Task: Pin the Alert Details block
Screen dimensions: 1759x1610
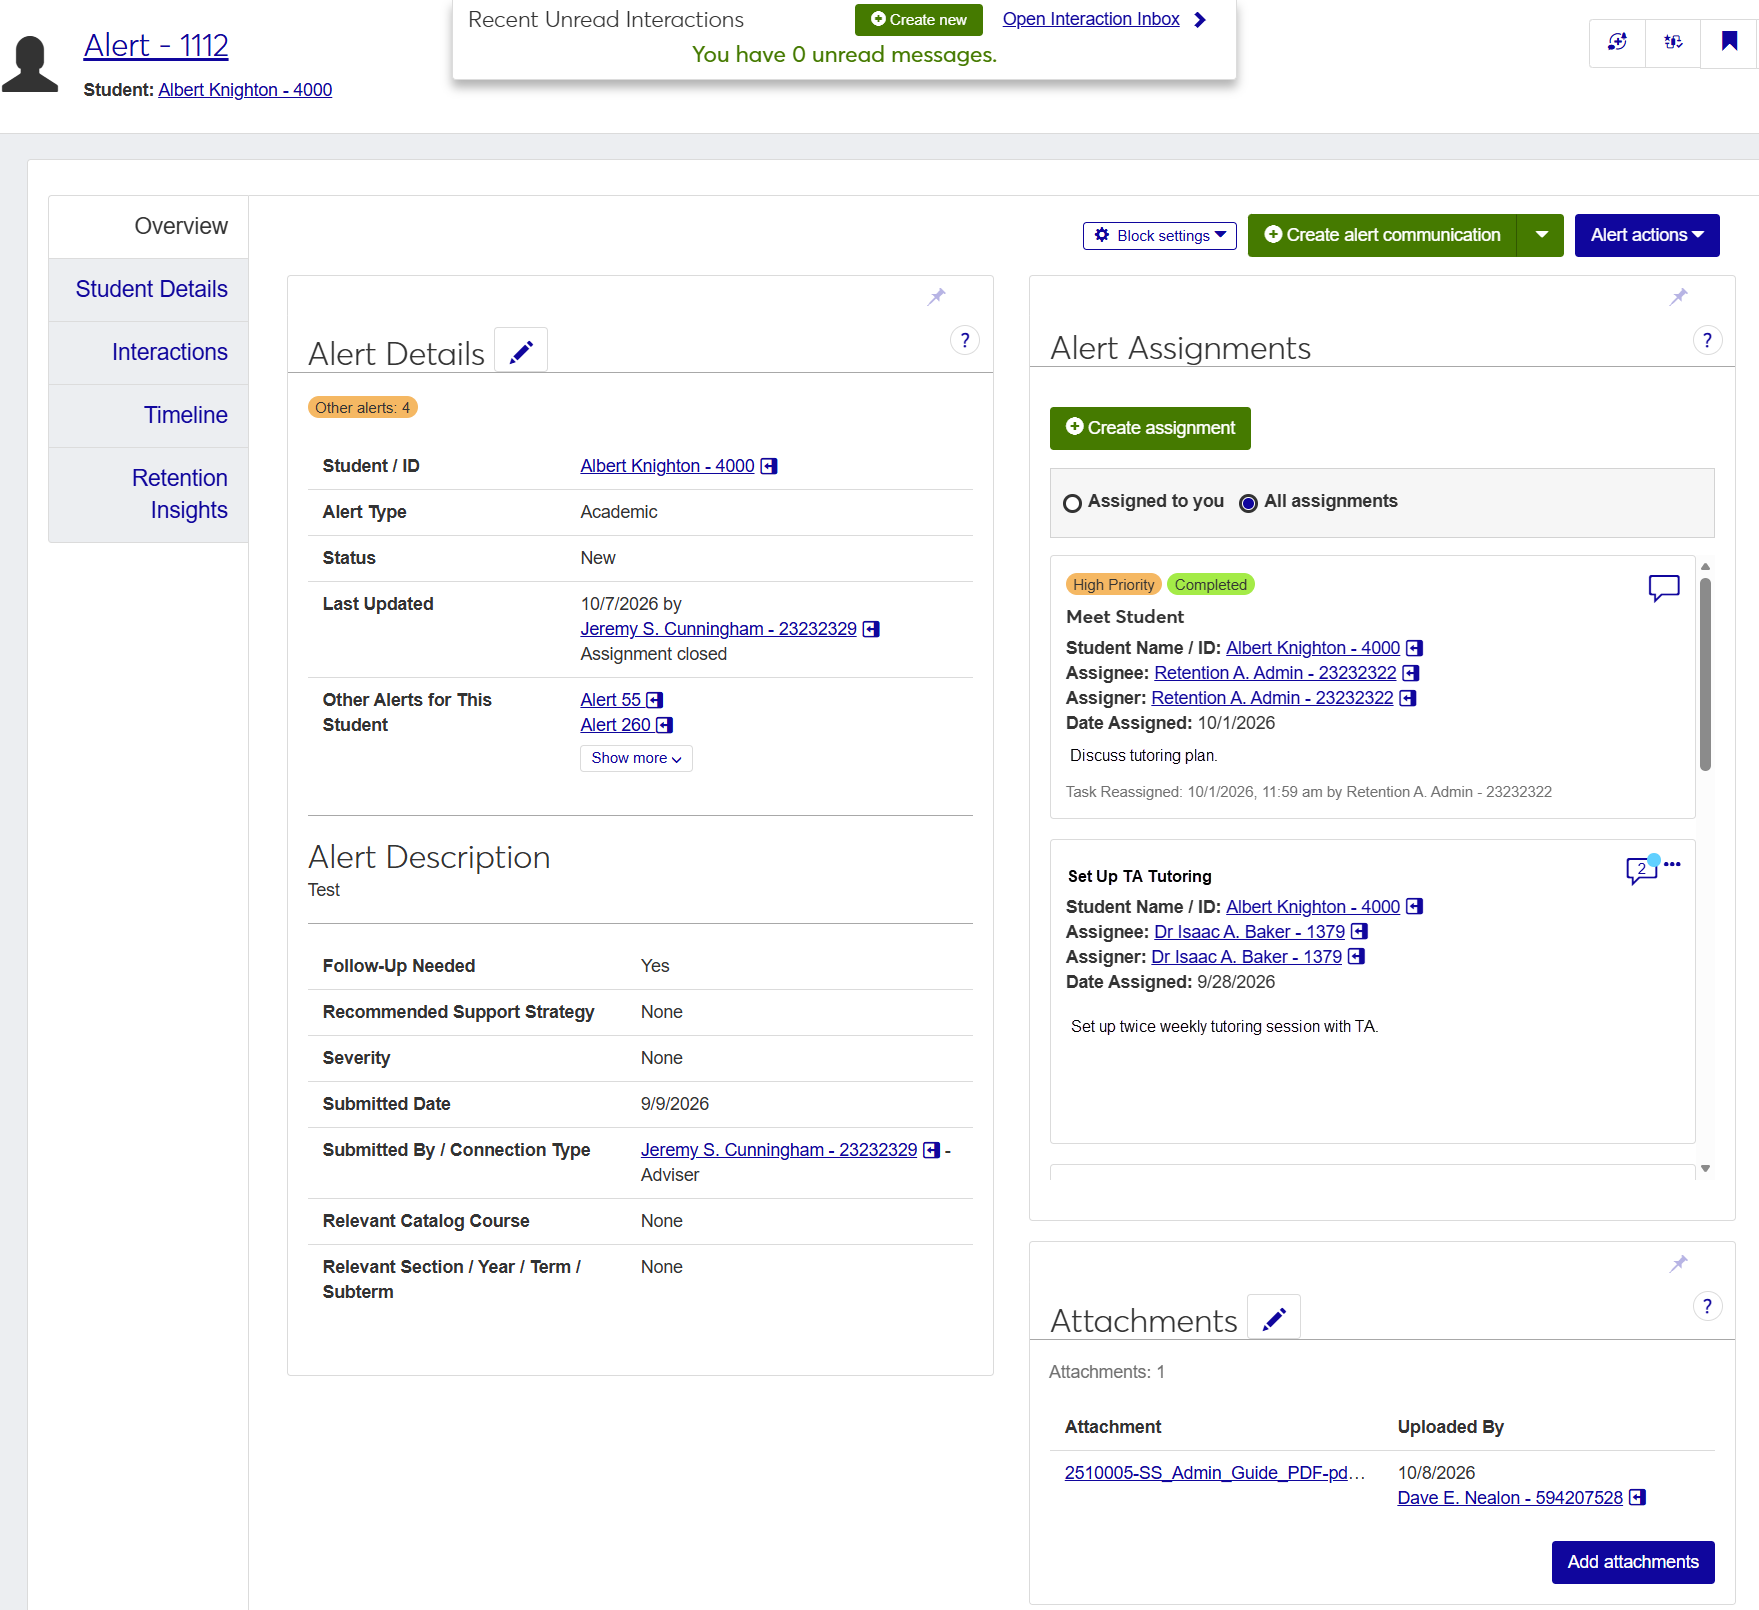Action: coord(937,296)
